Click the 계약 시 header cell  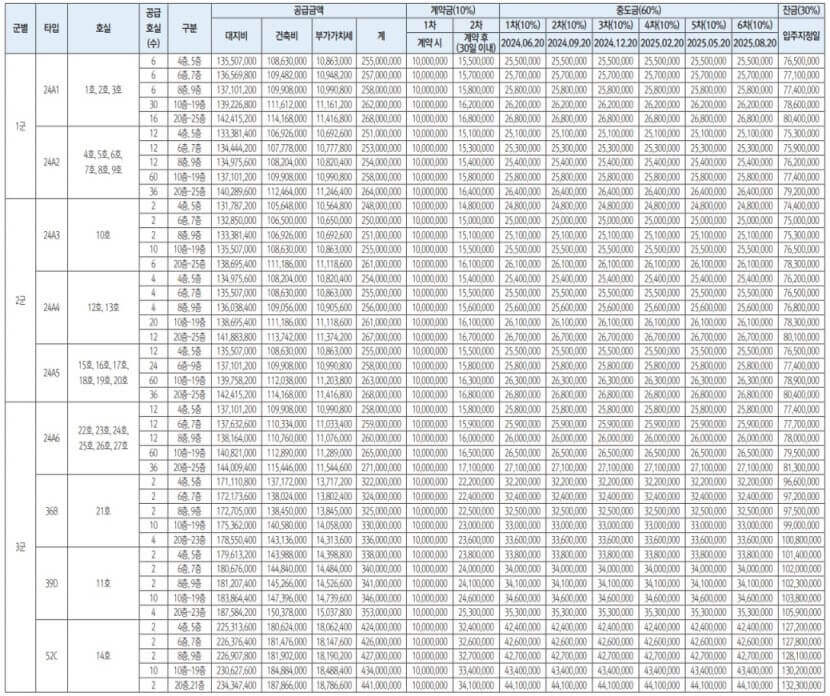point(429,43)
